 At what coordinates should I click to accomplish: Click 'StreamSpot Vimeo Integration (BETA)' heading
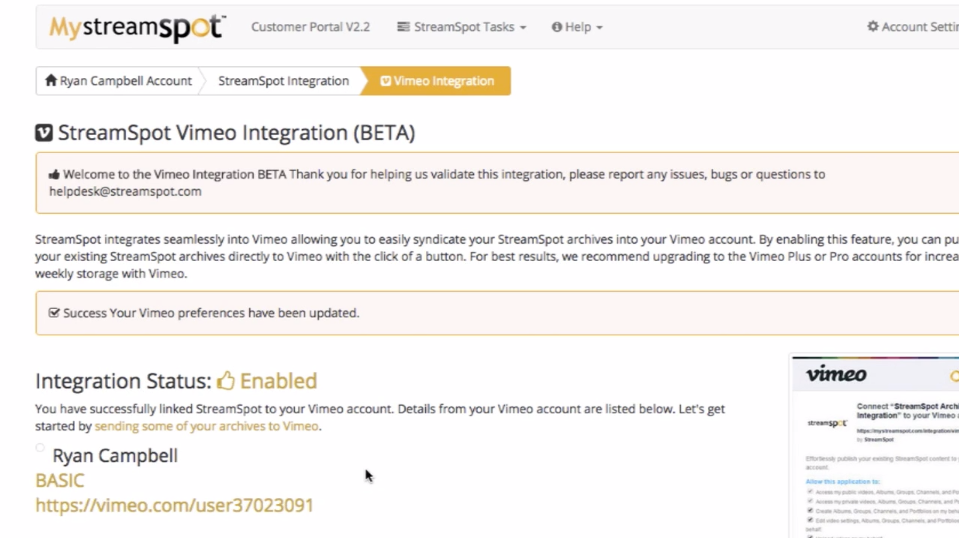pyautogui.click(x=236, y=133)
